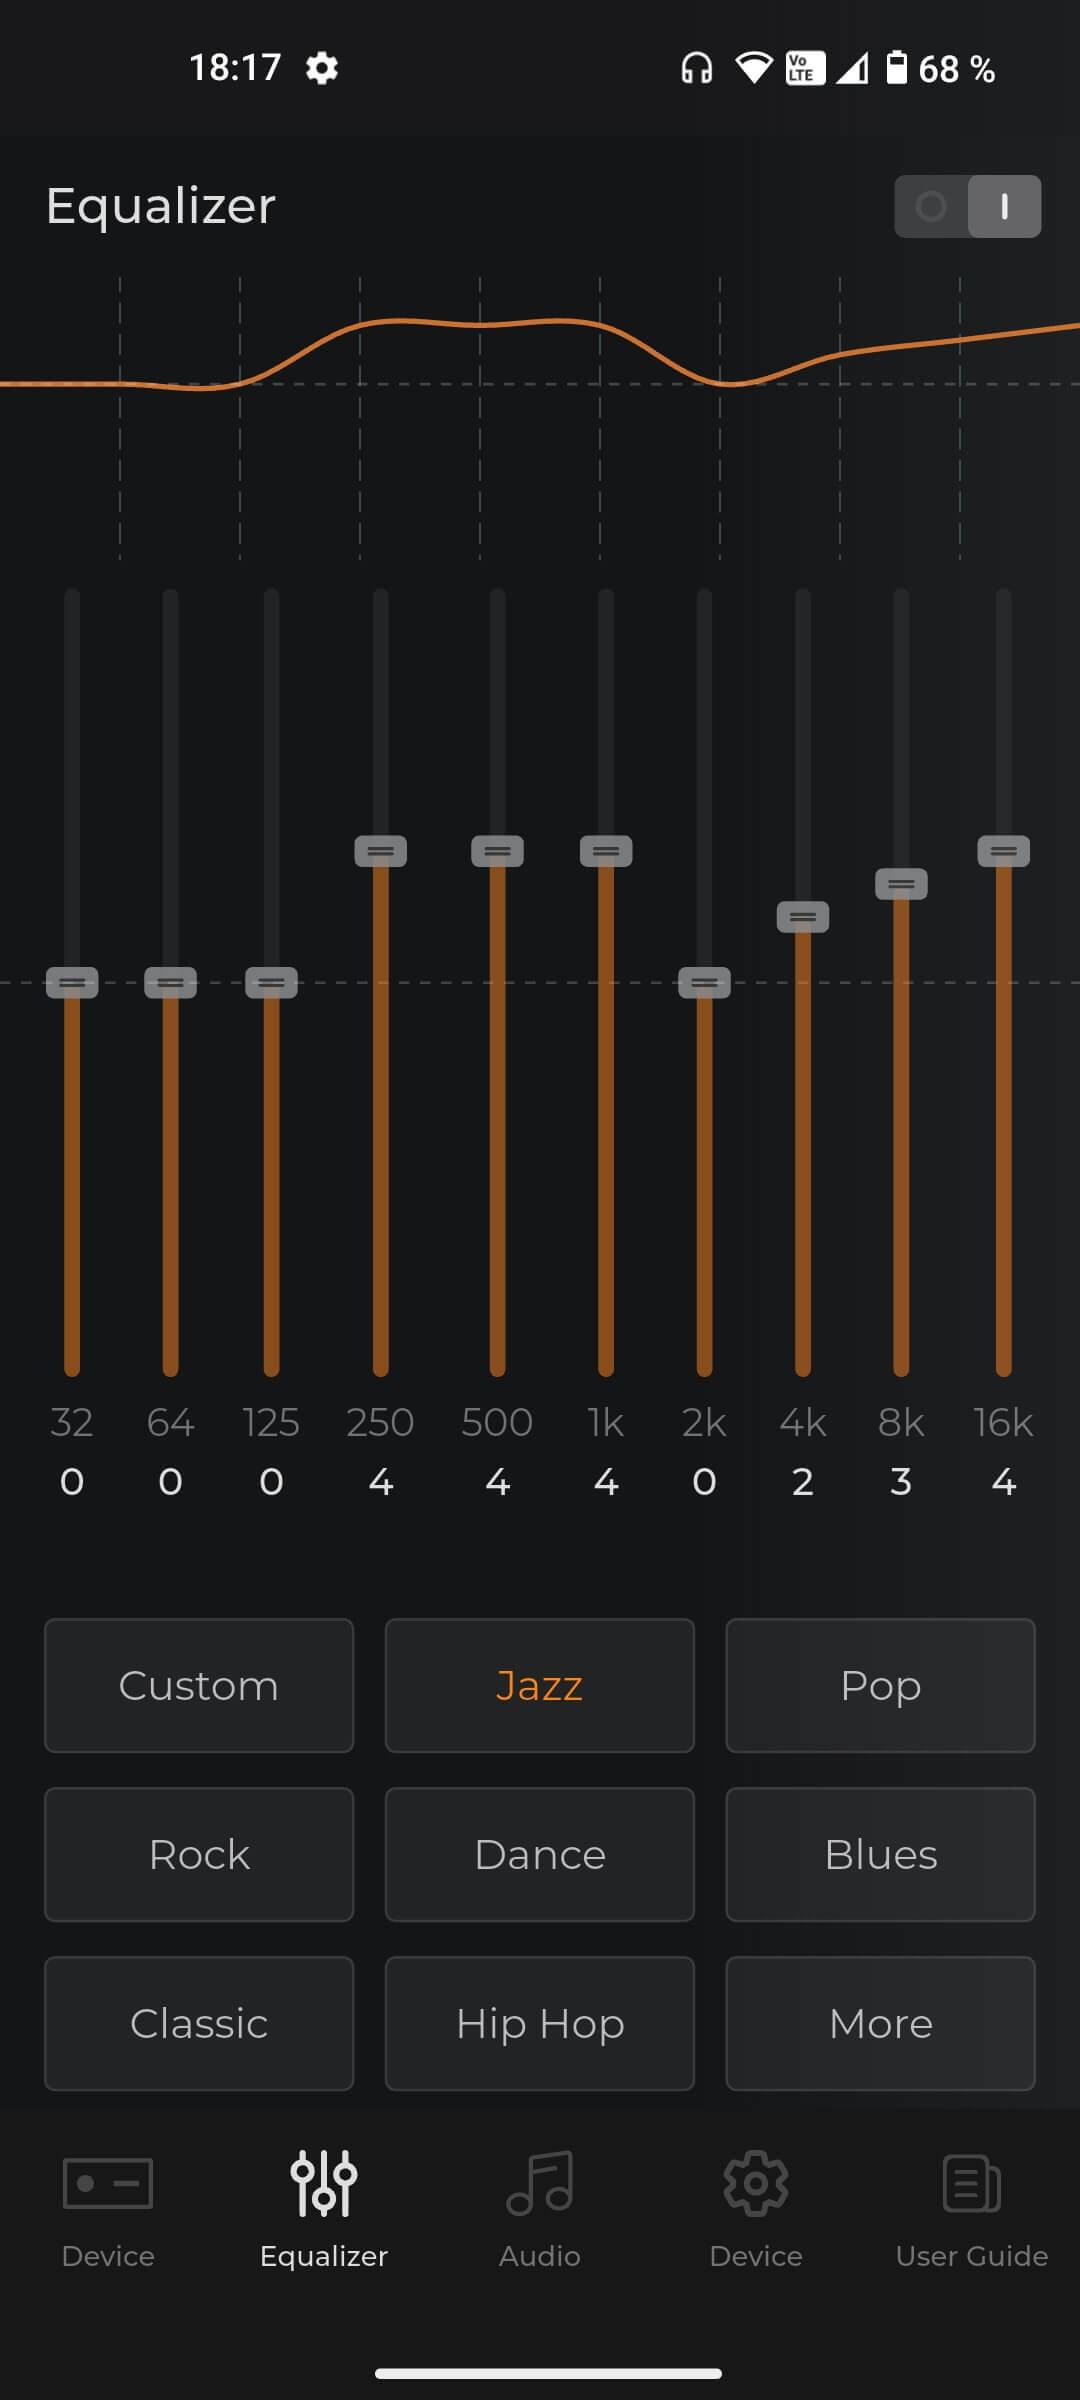Tap the battery icon in status bar
1080x2400 pixels.
point(897,68)
